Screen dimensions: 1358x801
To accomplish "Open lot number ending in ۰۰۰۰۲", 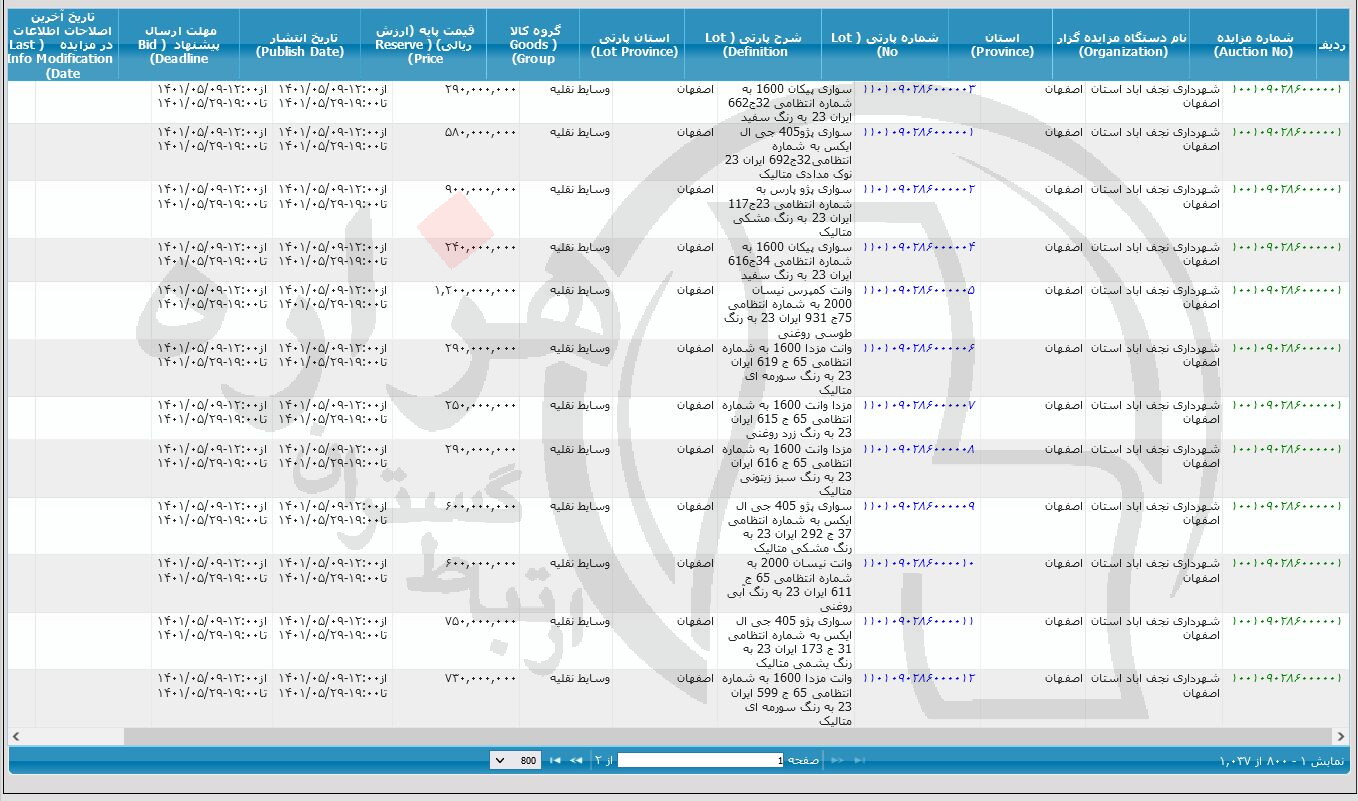I will (x=918, y=189).
